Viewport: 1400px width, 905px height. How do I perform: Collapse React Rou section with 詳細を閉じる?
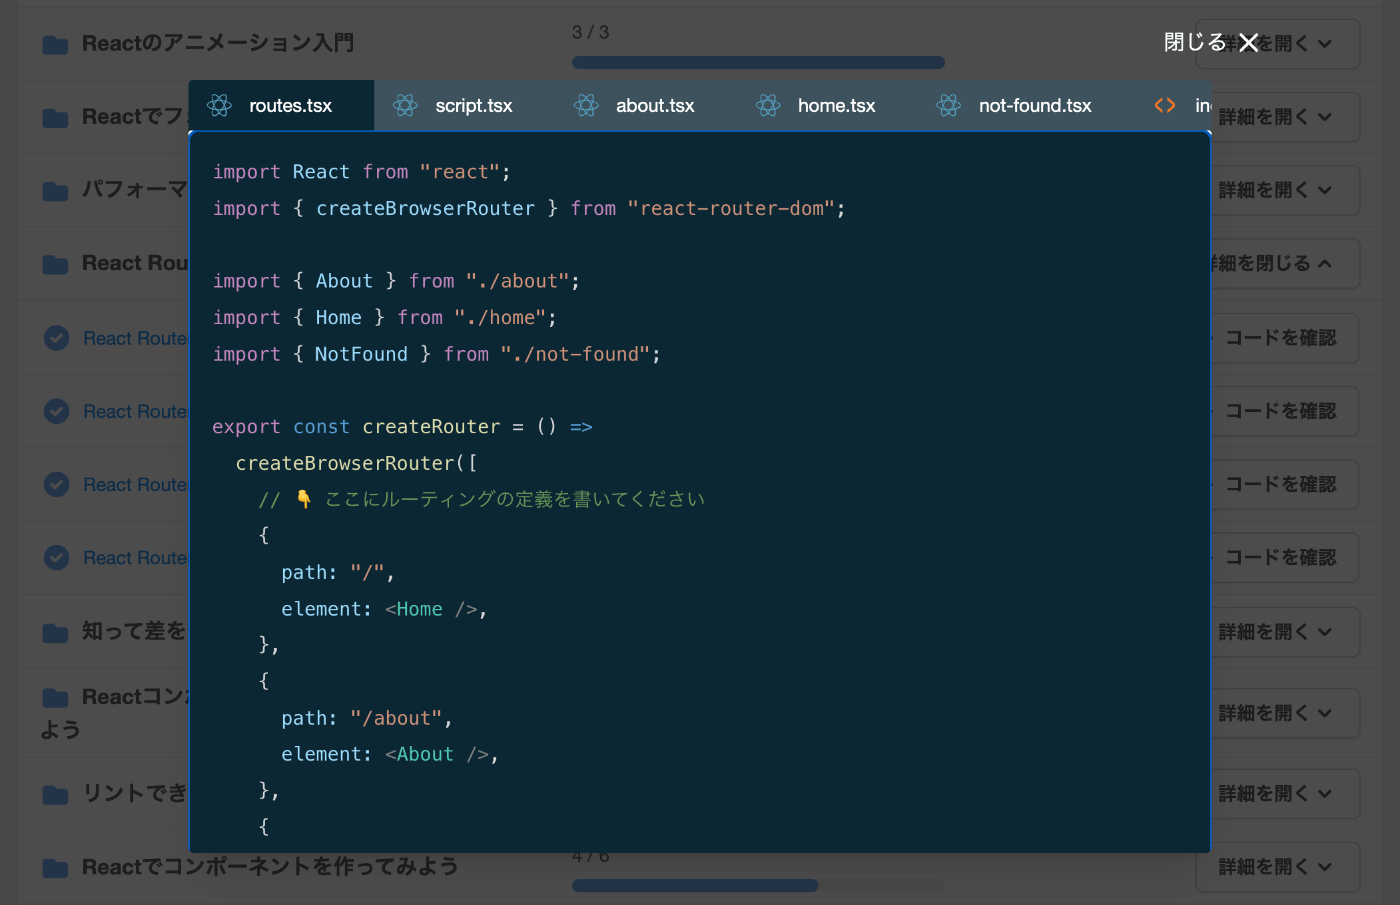(1284, 263)
